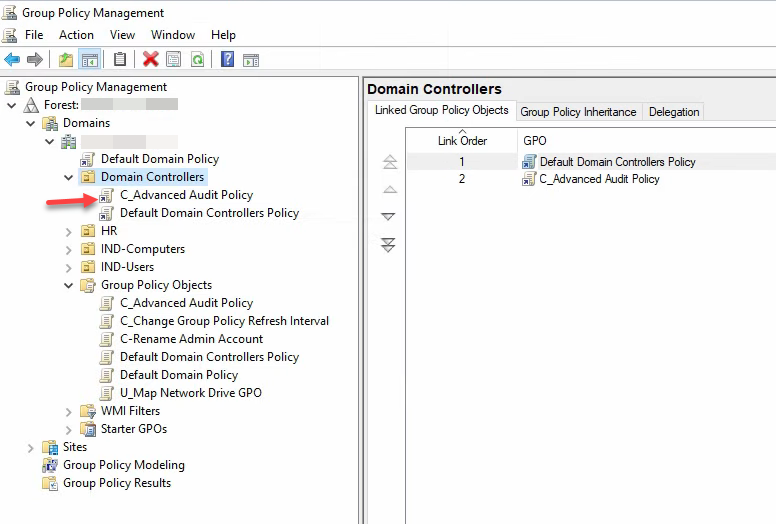Select Default Domain Controllers Policy row in list
Screen dimensions: 776x524
pyautogui.click(x=591, y=162)
